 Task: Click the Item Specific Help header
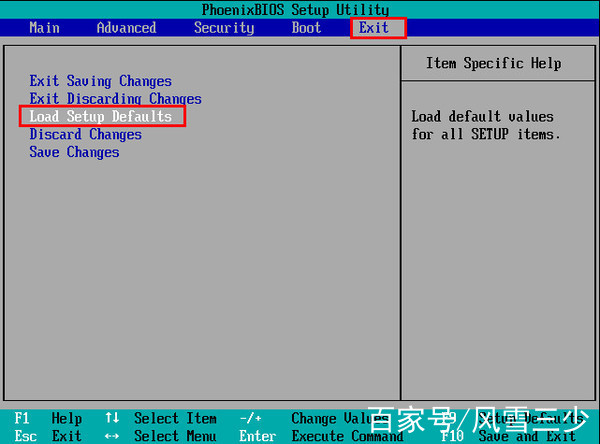(x=494, y=63)
